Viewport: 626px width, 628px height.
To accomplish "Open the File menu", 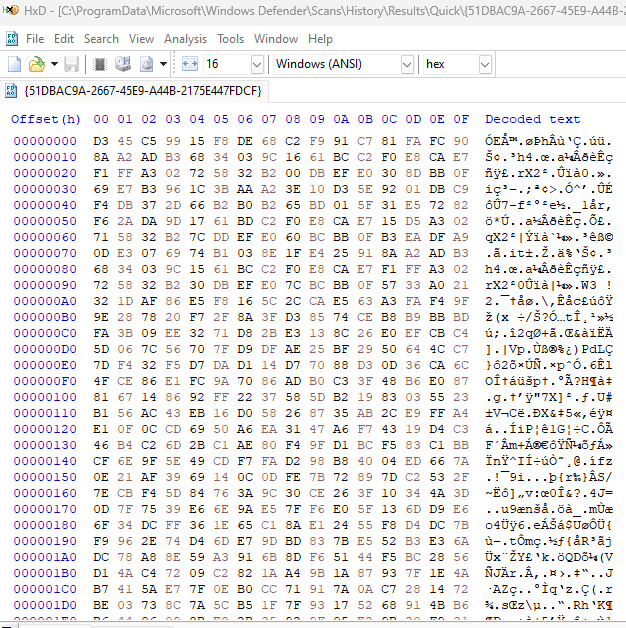I will pos(35,39).
